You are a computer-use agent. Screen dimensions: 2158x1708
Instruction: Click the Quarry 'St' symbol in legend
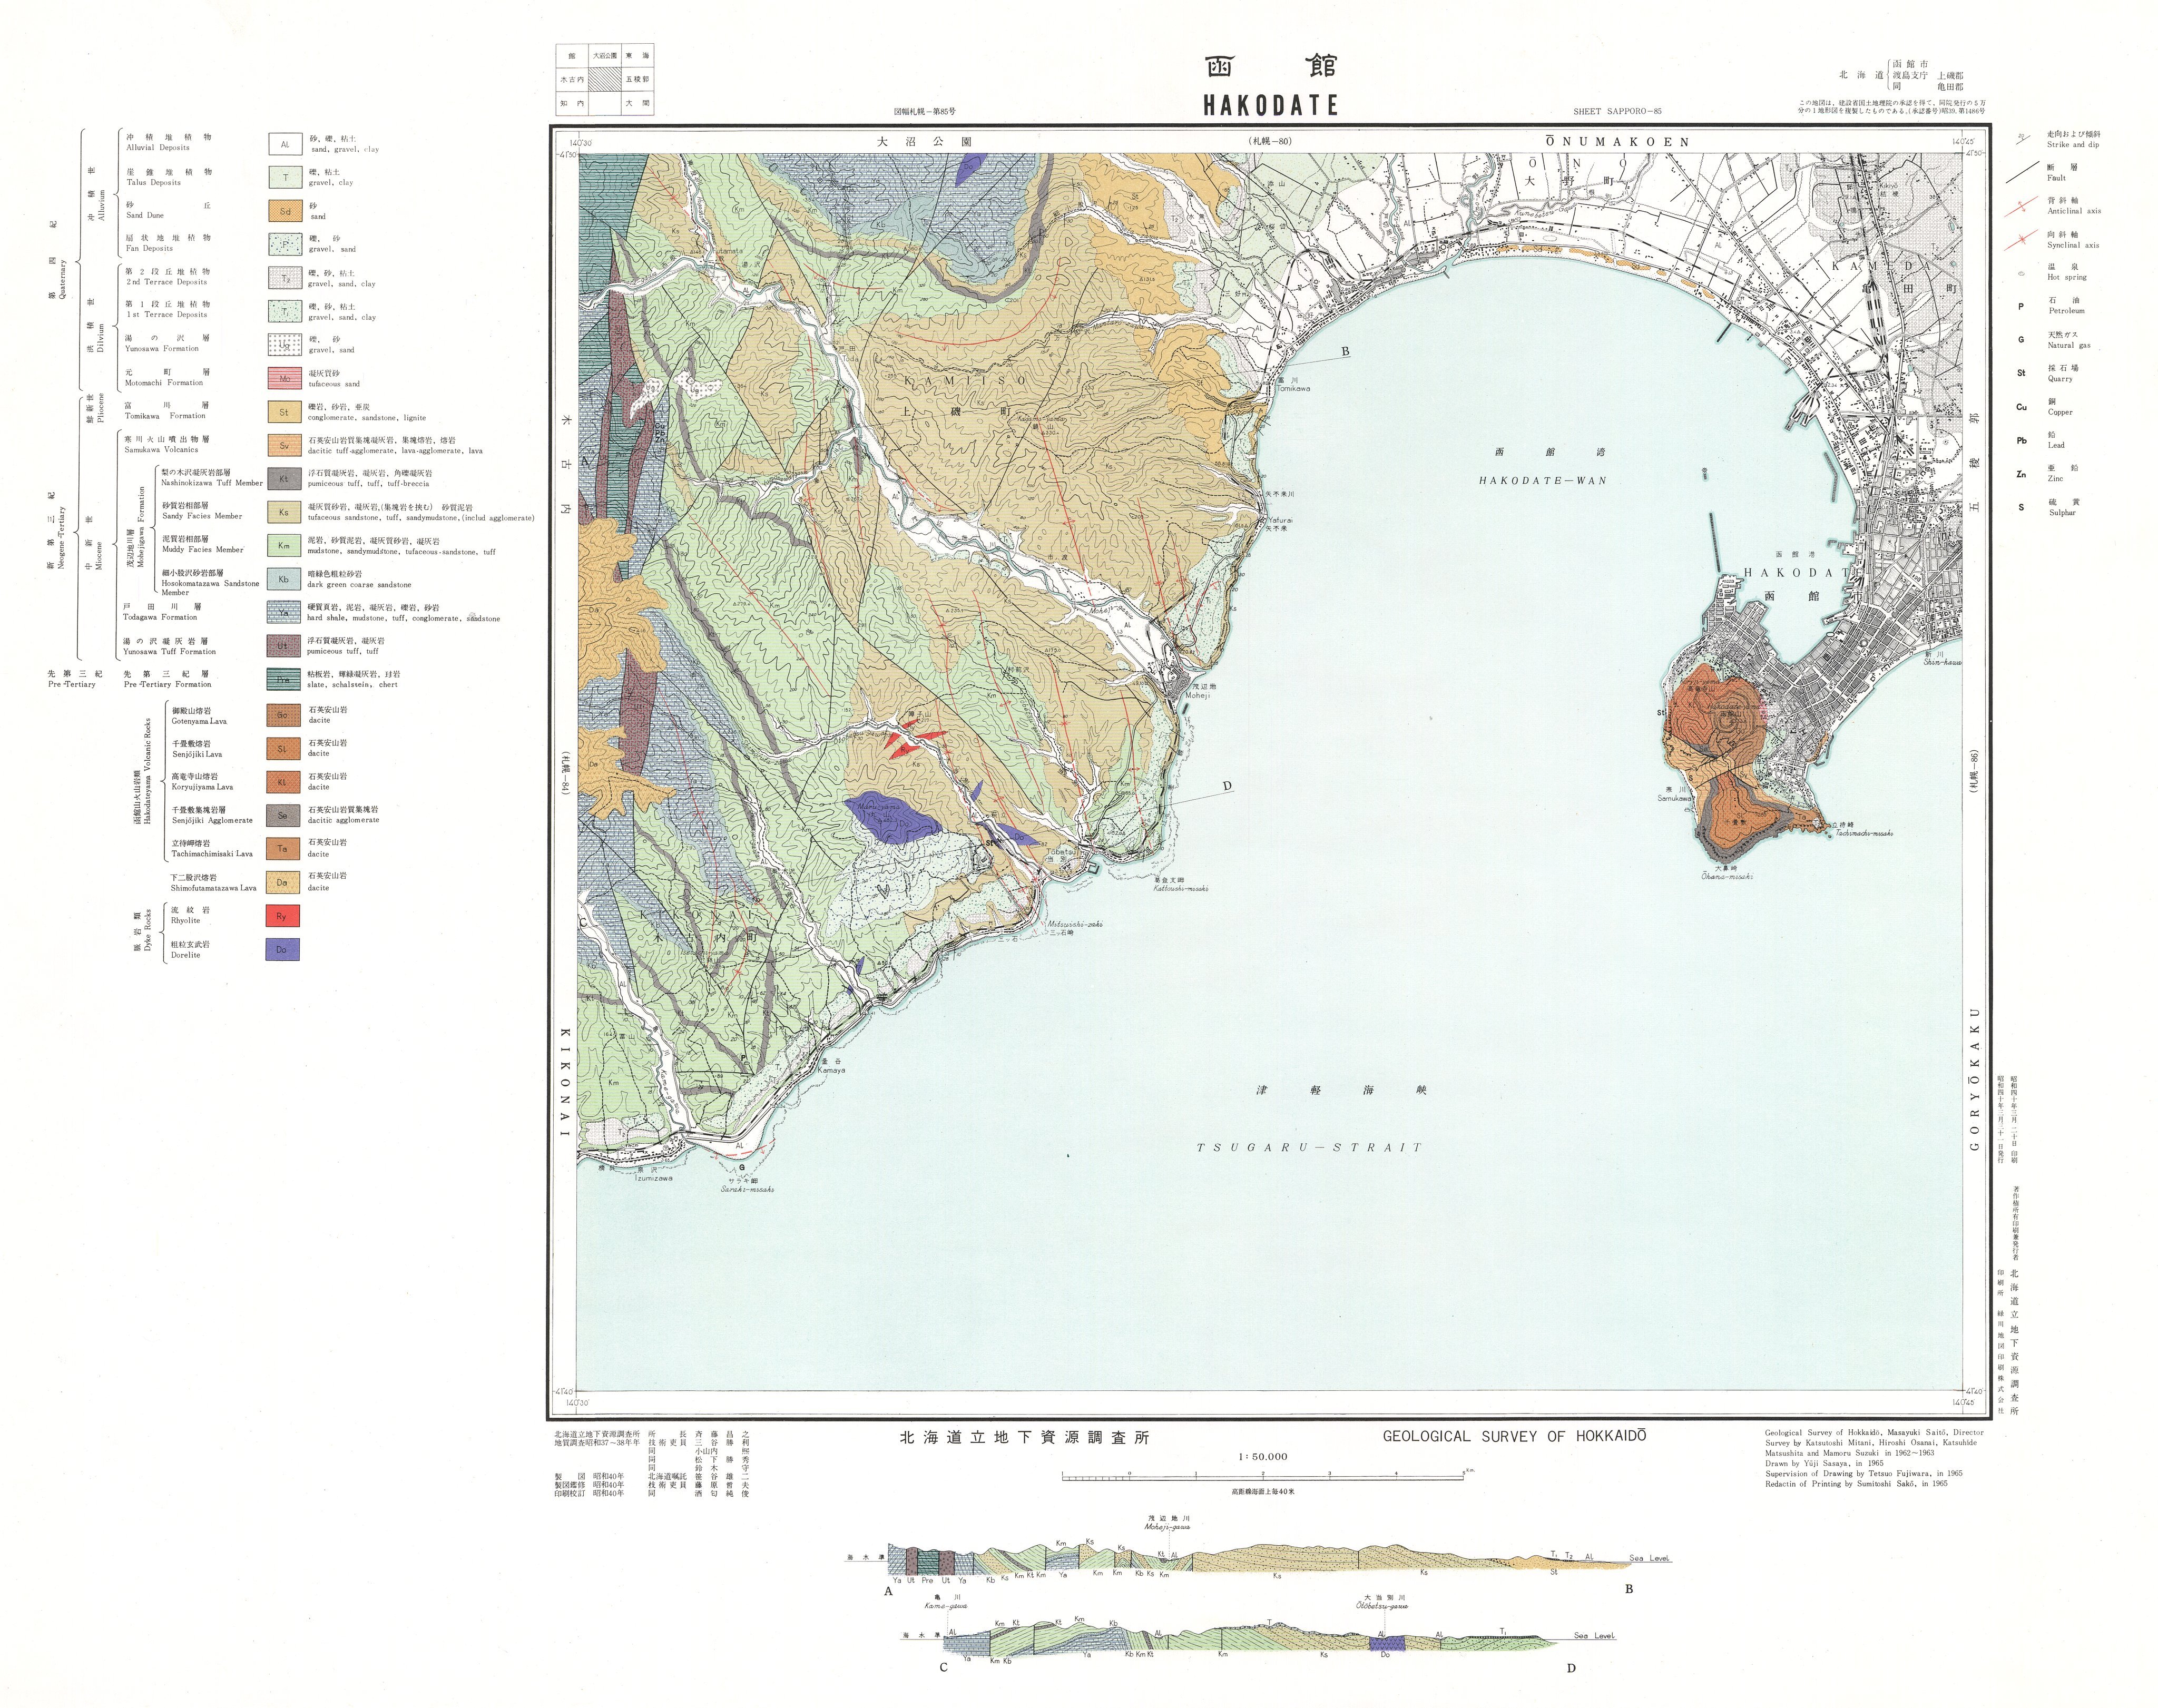2021,373
